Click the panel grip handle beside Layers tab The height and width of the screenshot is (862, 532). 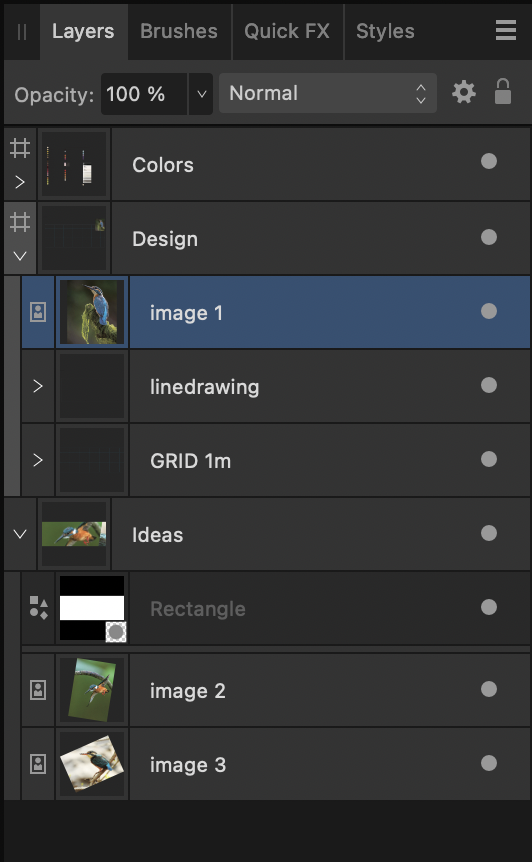22,32
